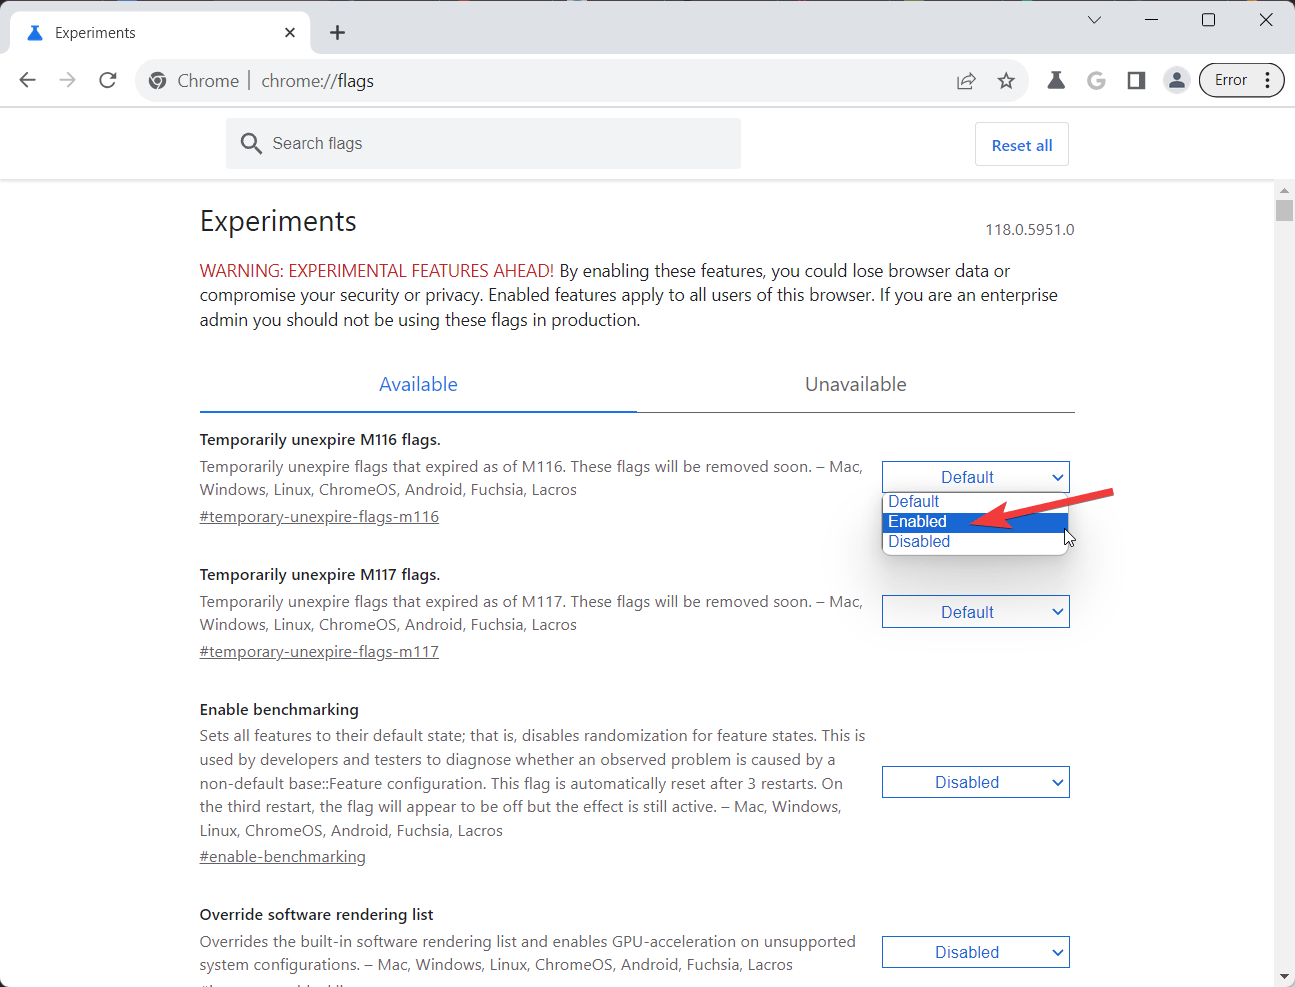Open the M116 flags Default dropdown
Image resolution: width=1295 pixels, height=987 pixels.
pyautogui.click(x=976, y=477)
